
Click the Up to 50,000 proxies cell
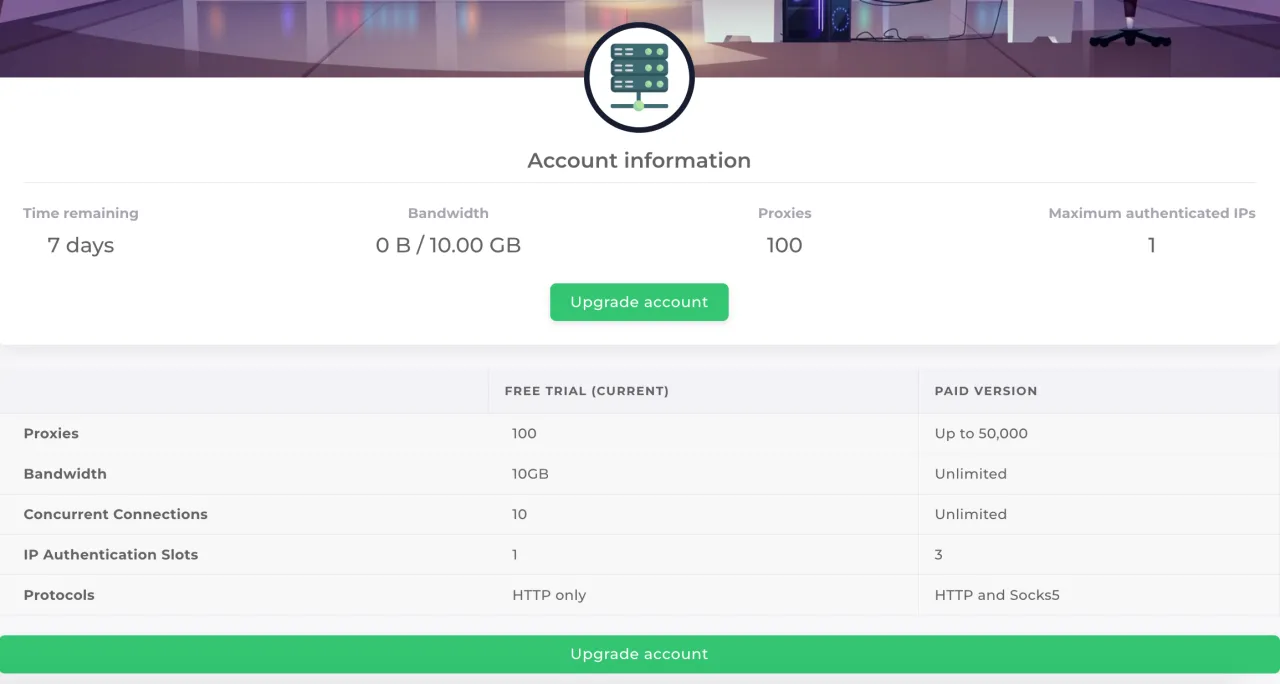coord(980,434)
